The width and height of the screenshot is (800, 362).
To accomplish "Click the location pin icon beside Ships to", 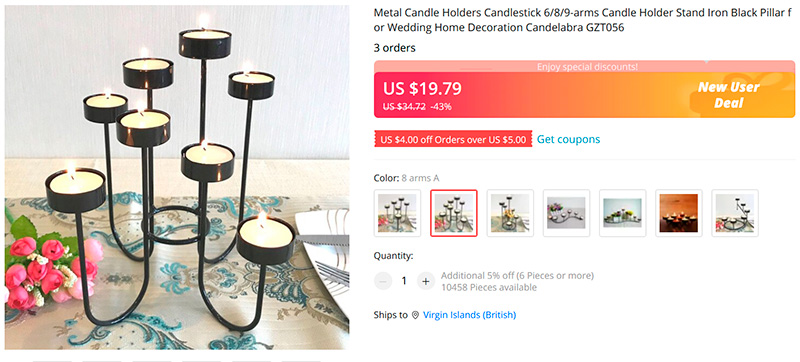I will click(415, 315).
